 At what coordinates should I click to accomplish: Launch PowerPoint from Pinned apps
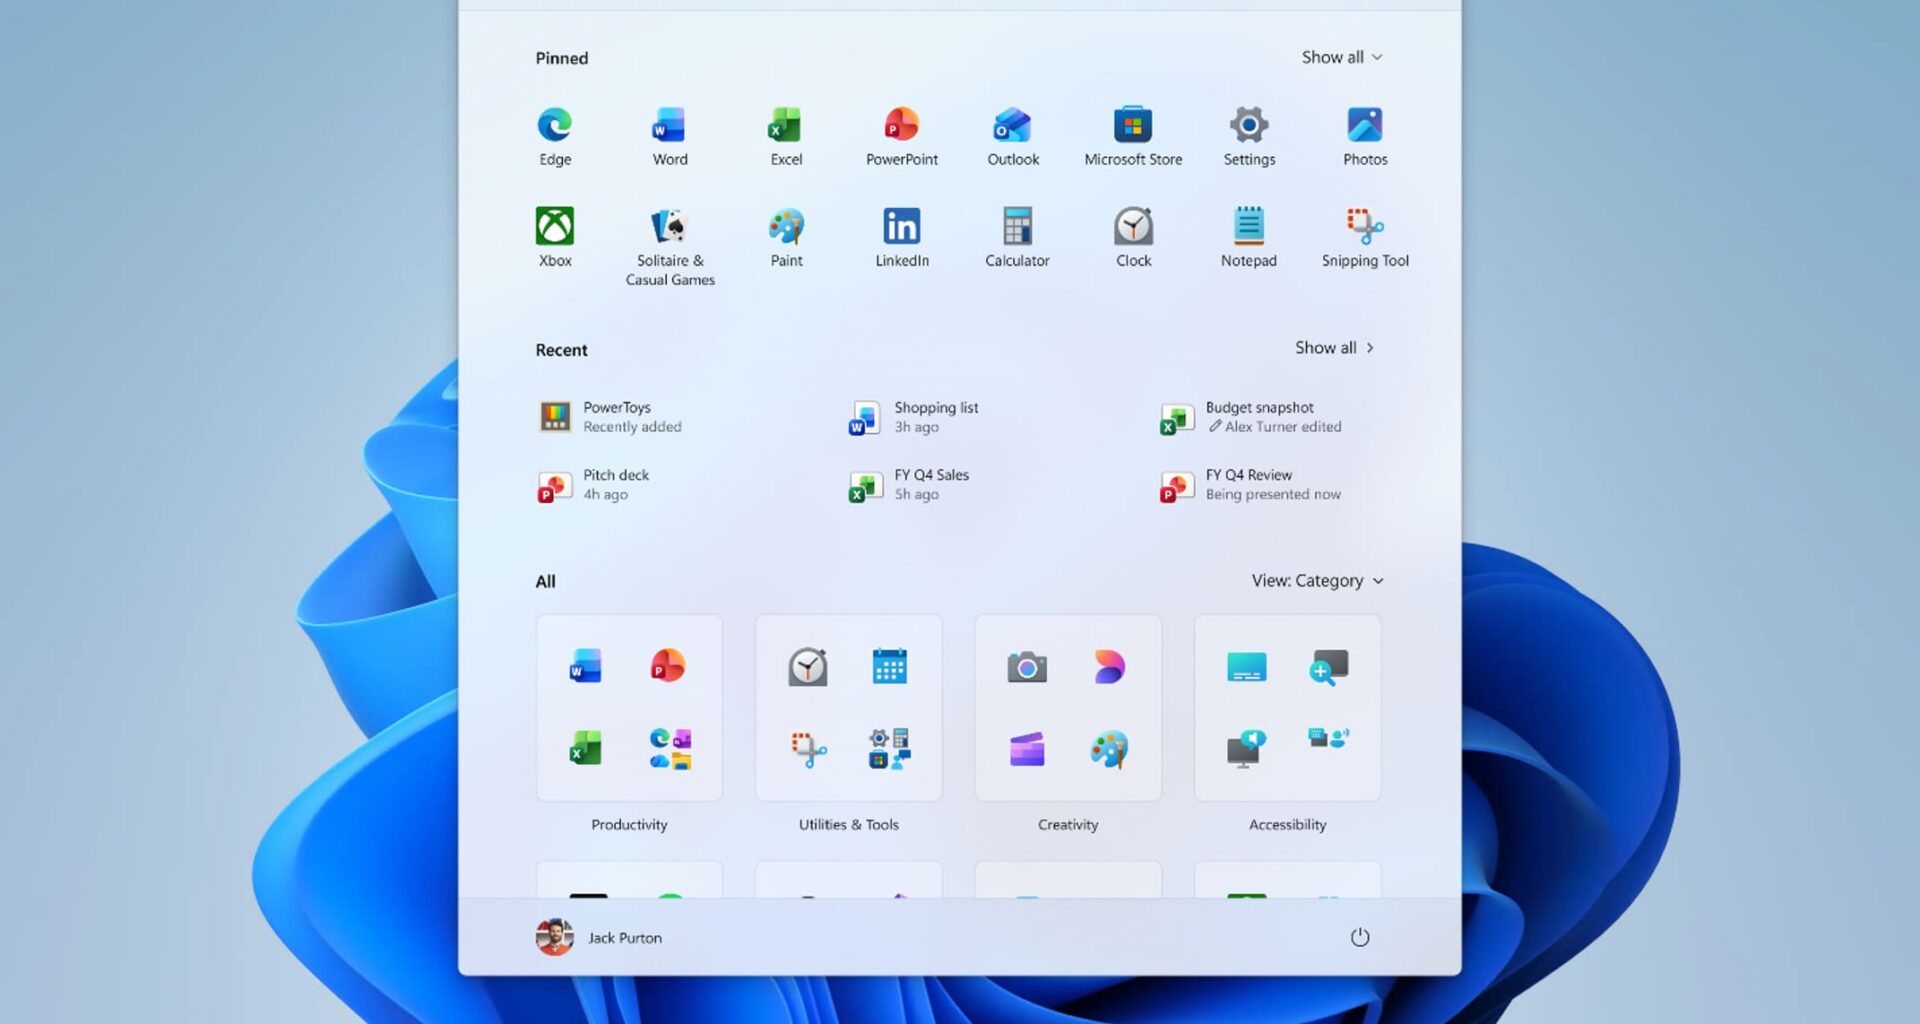pos(902,136)
